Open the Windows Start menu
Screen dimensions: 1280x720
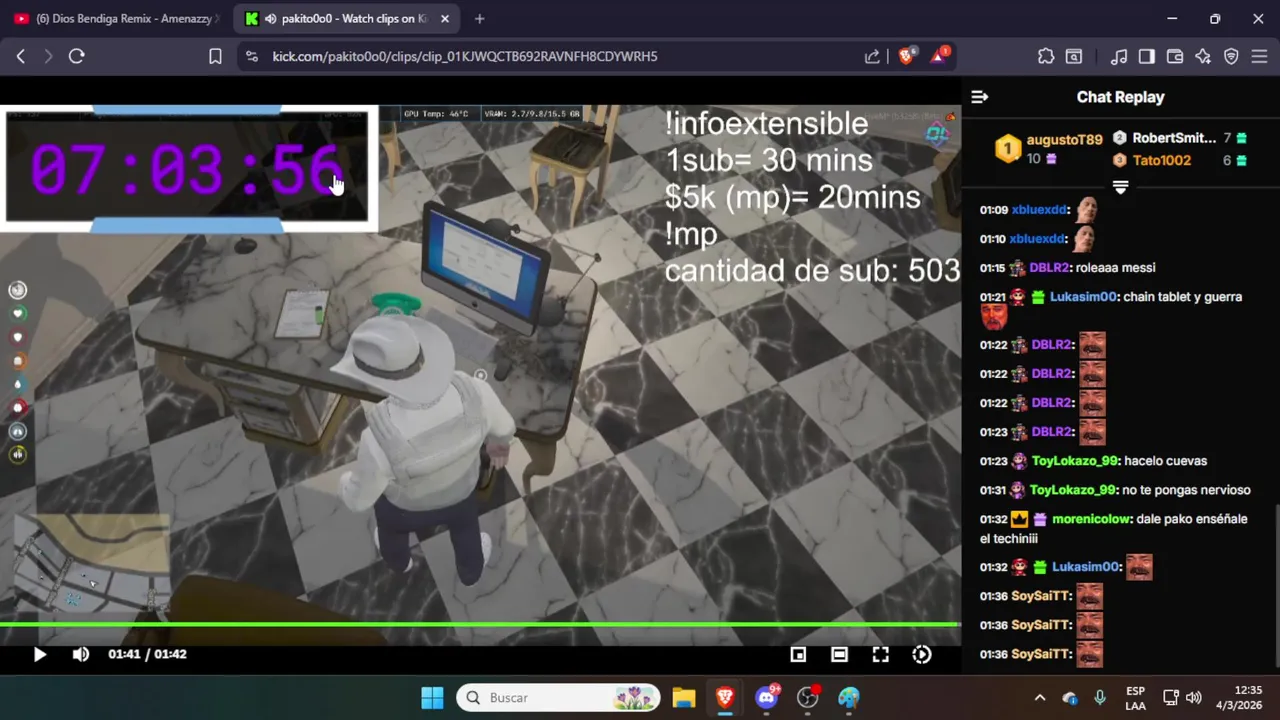click(x=432, y=697)
